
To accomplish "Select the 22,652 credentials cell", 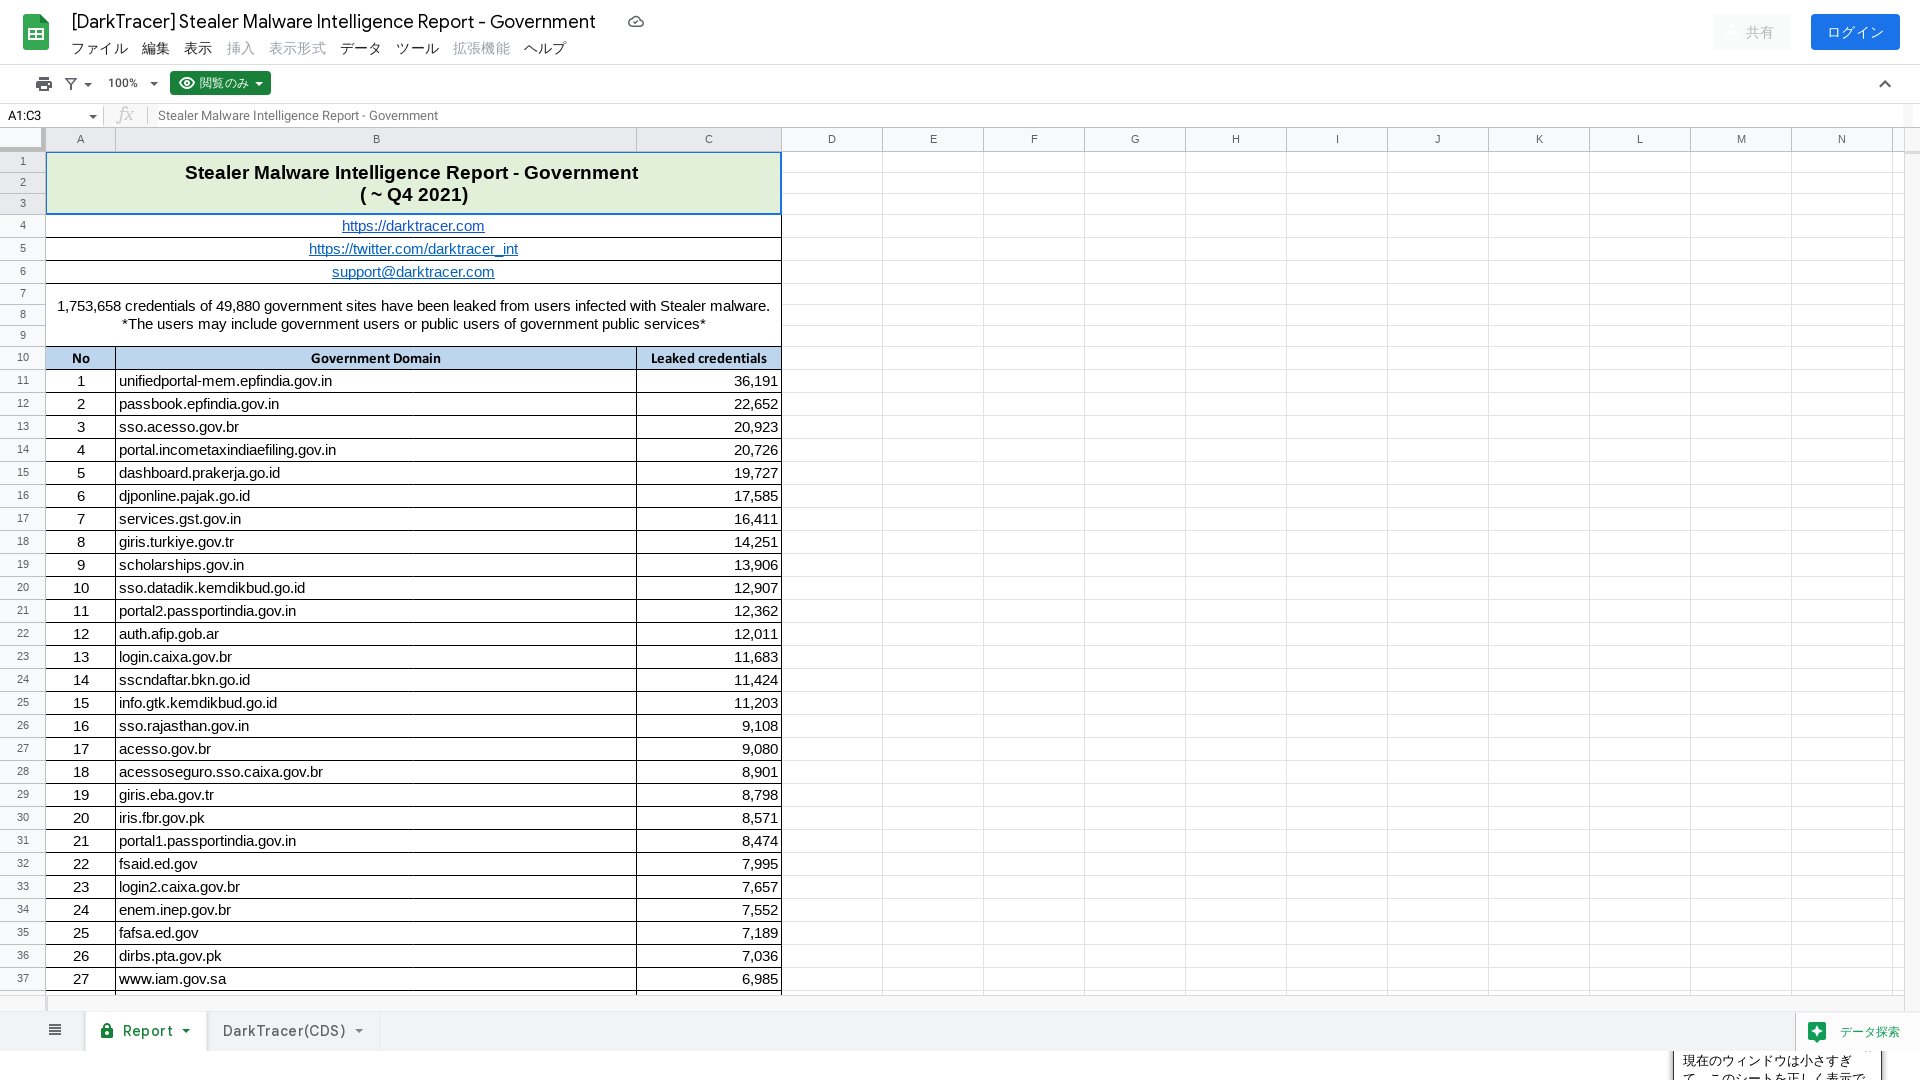I will click(x=709, y=404).
